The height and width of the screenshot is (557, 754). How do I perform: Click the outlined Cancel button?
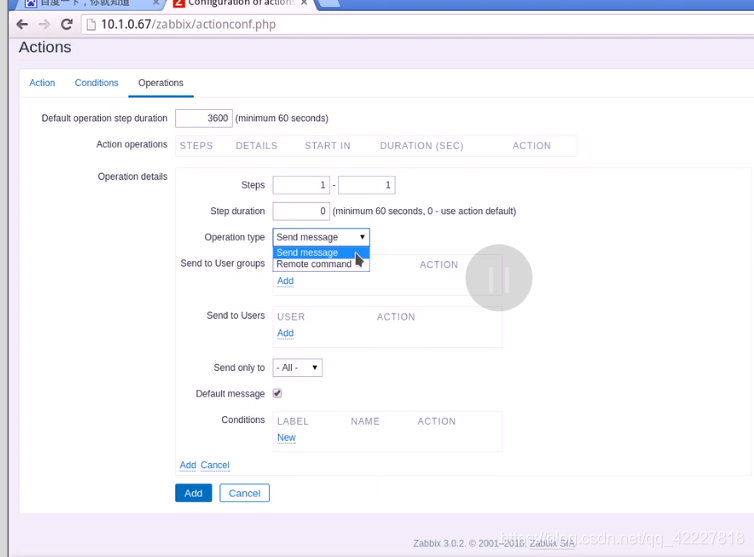point(244,493)
